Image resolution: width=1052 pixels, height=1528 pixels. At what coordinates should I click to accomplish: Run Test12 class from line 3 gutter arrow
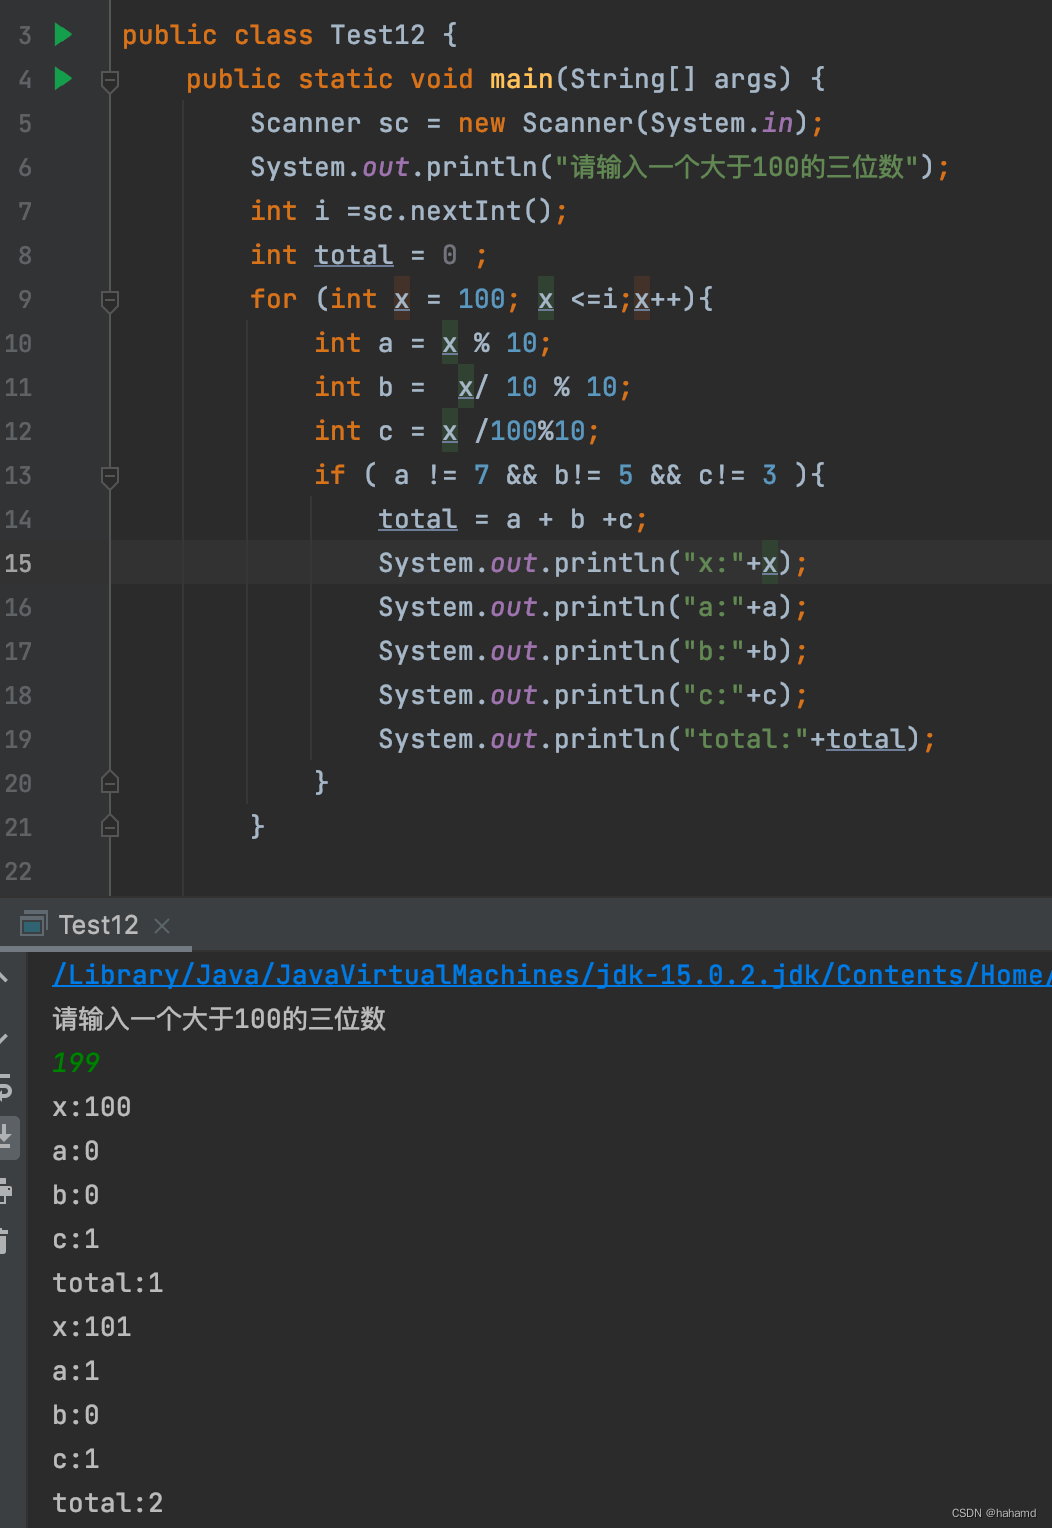[x=61, y=34]
